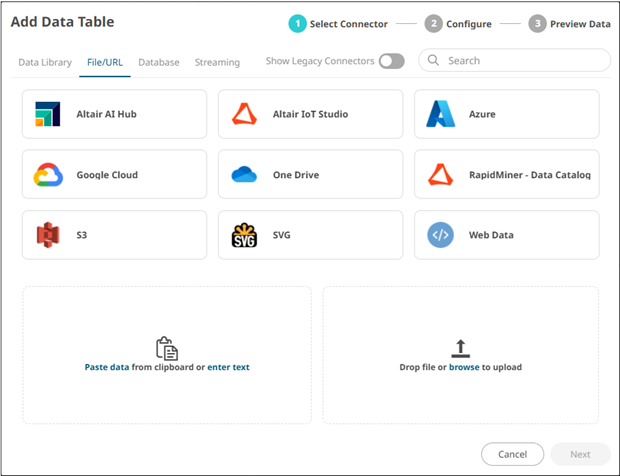Viewport: 620px width, 476px height.
Task: Enable Show Legacy Connectors toggle
Action: point(391,61)
